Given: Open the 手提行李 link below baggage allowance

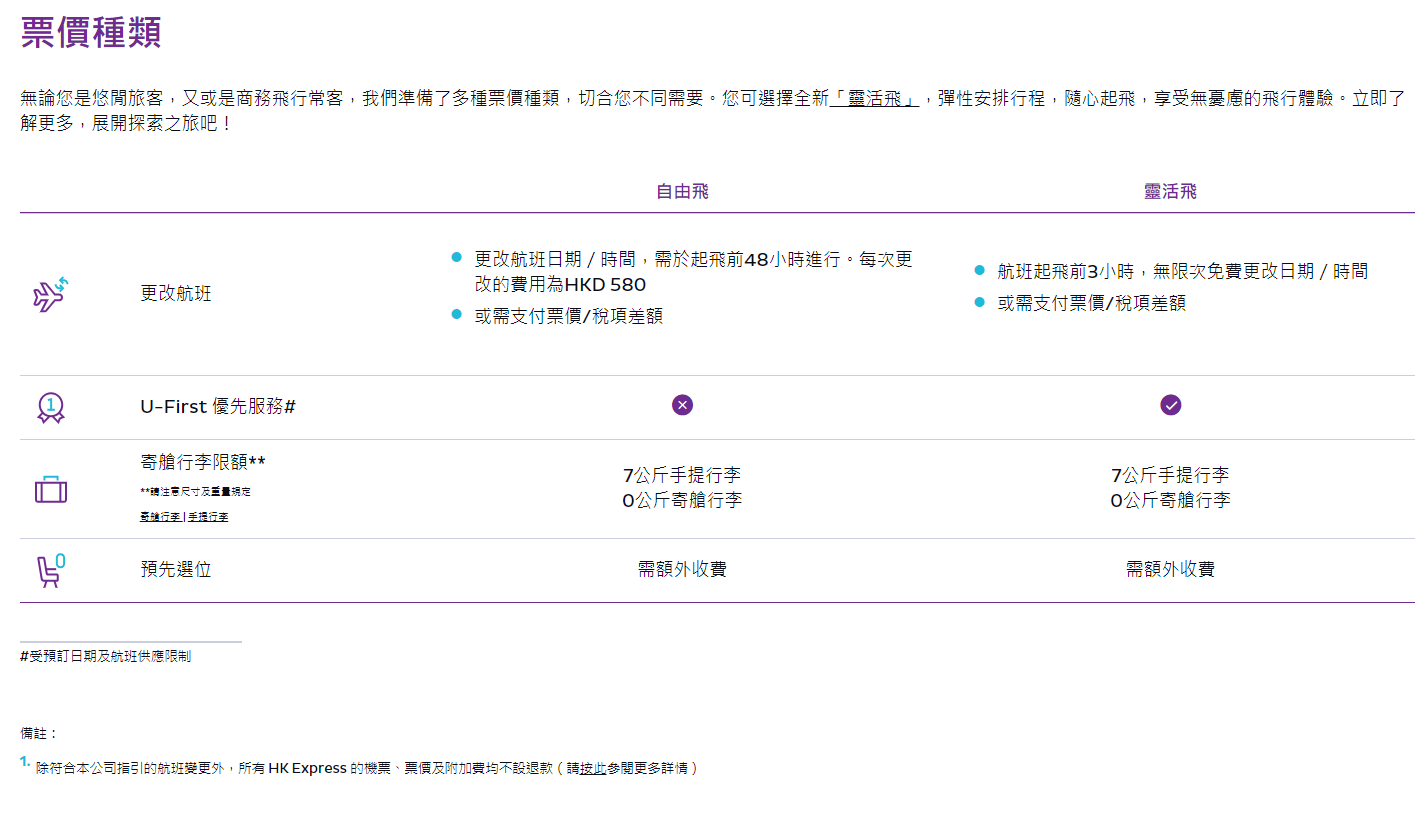Looking at the screenshot, I should point(208,517).
